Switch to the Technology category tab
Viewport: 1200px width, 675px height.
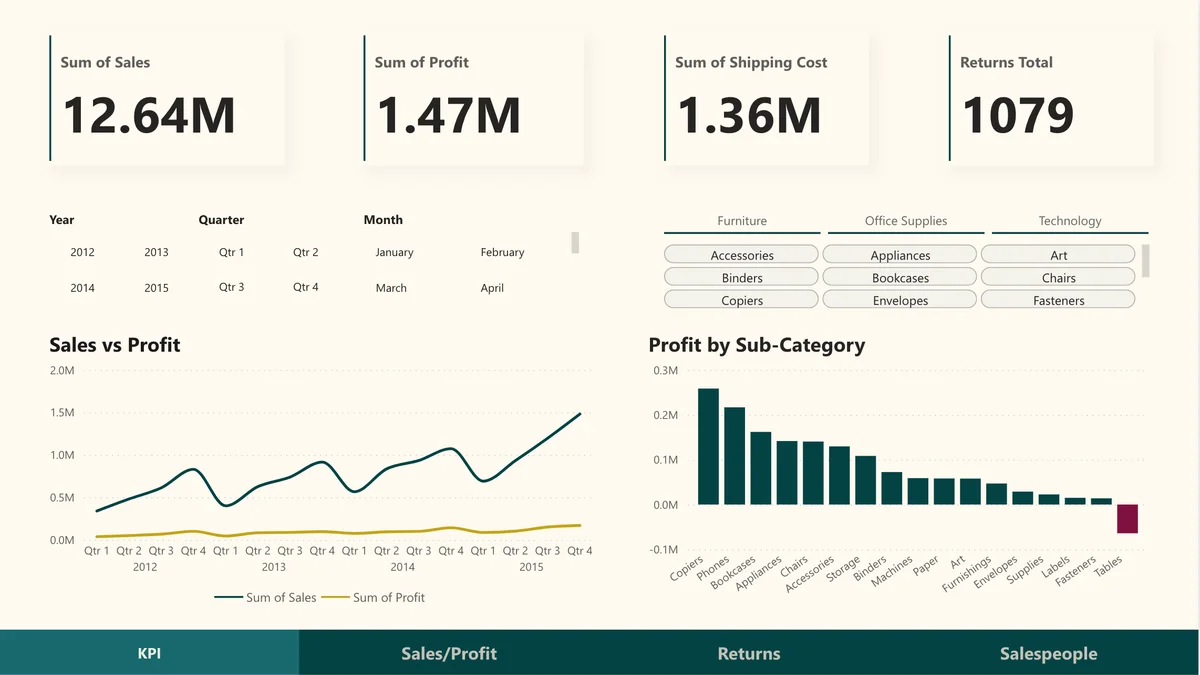[1070, 220]
